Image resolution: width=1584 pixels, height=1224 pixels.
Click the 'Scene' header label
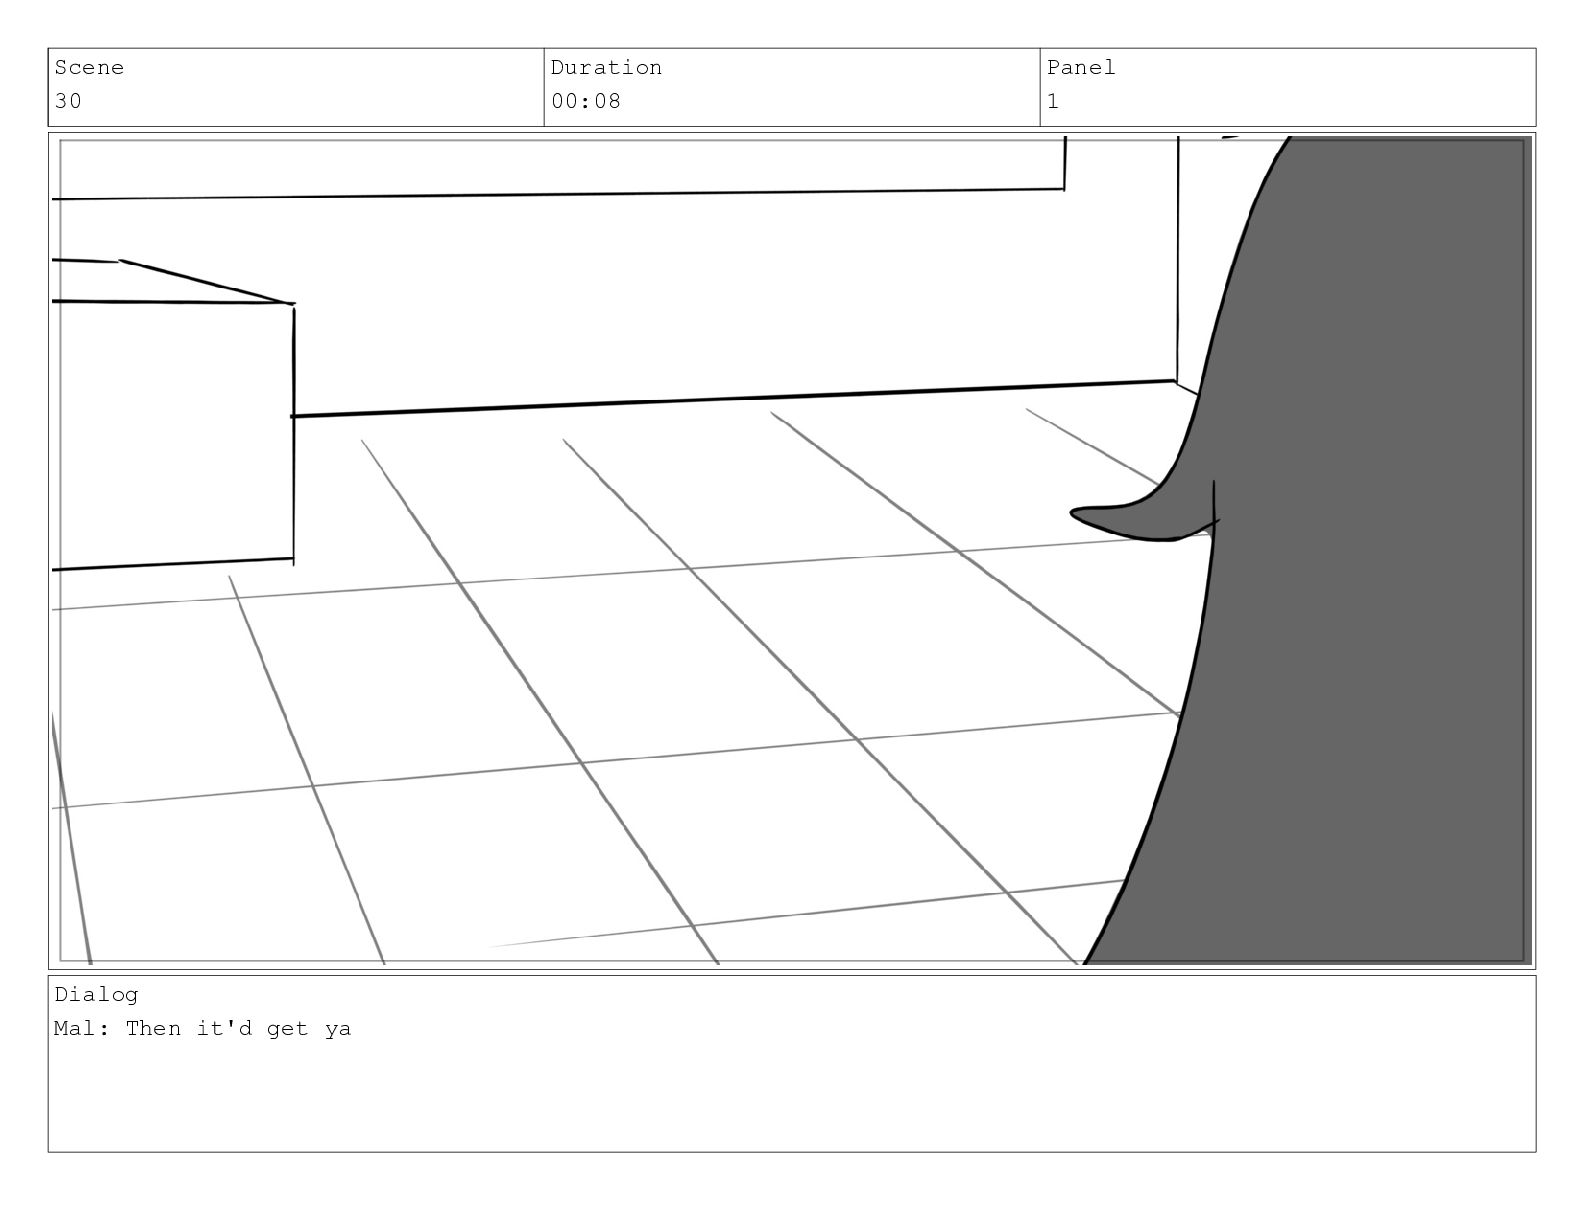point(89,68)
